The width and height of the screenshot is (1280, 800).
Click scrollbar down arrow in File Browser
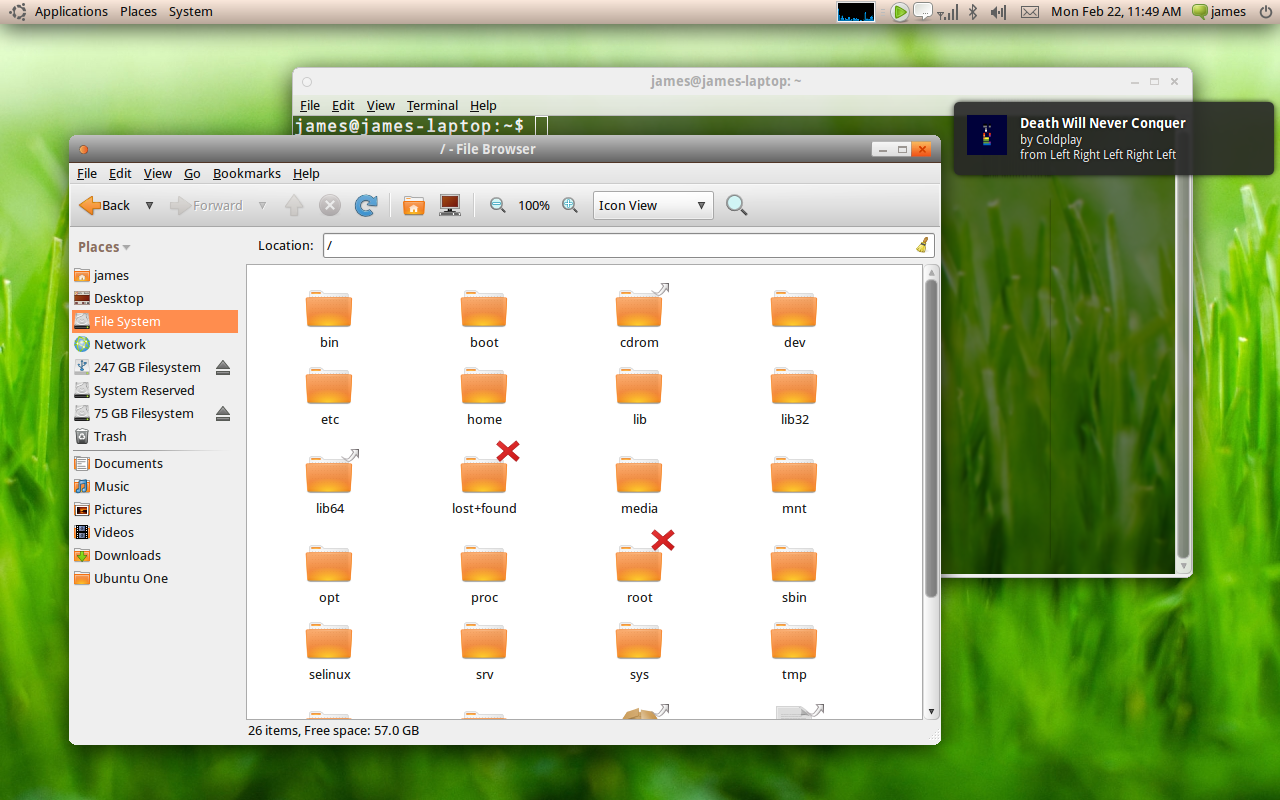pyautogui.click(x=932, y=711)
